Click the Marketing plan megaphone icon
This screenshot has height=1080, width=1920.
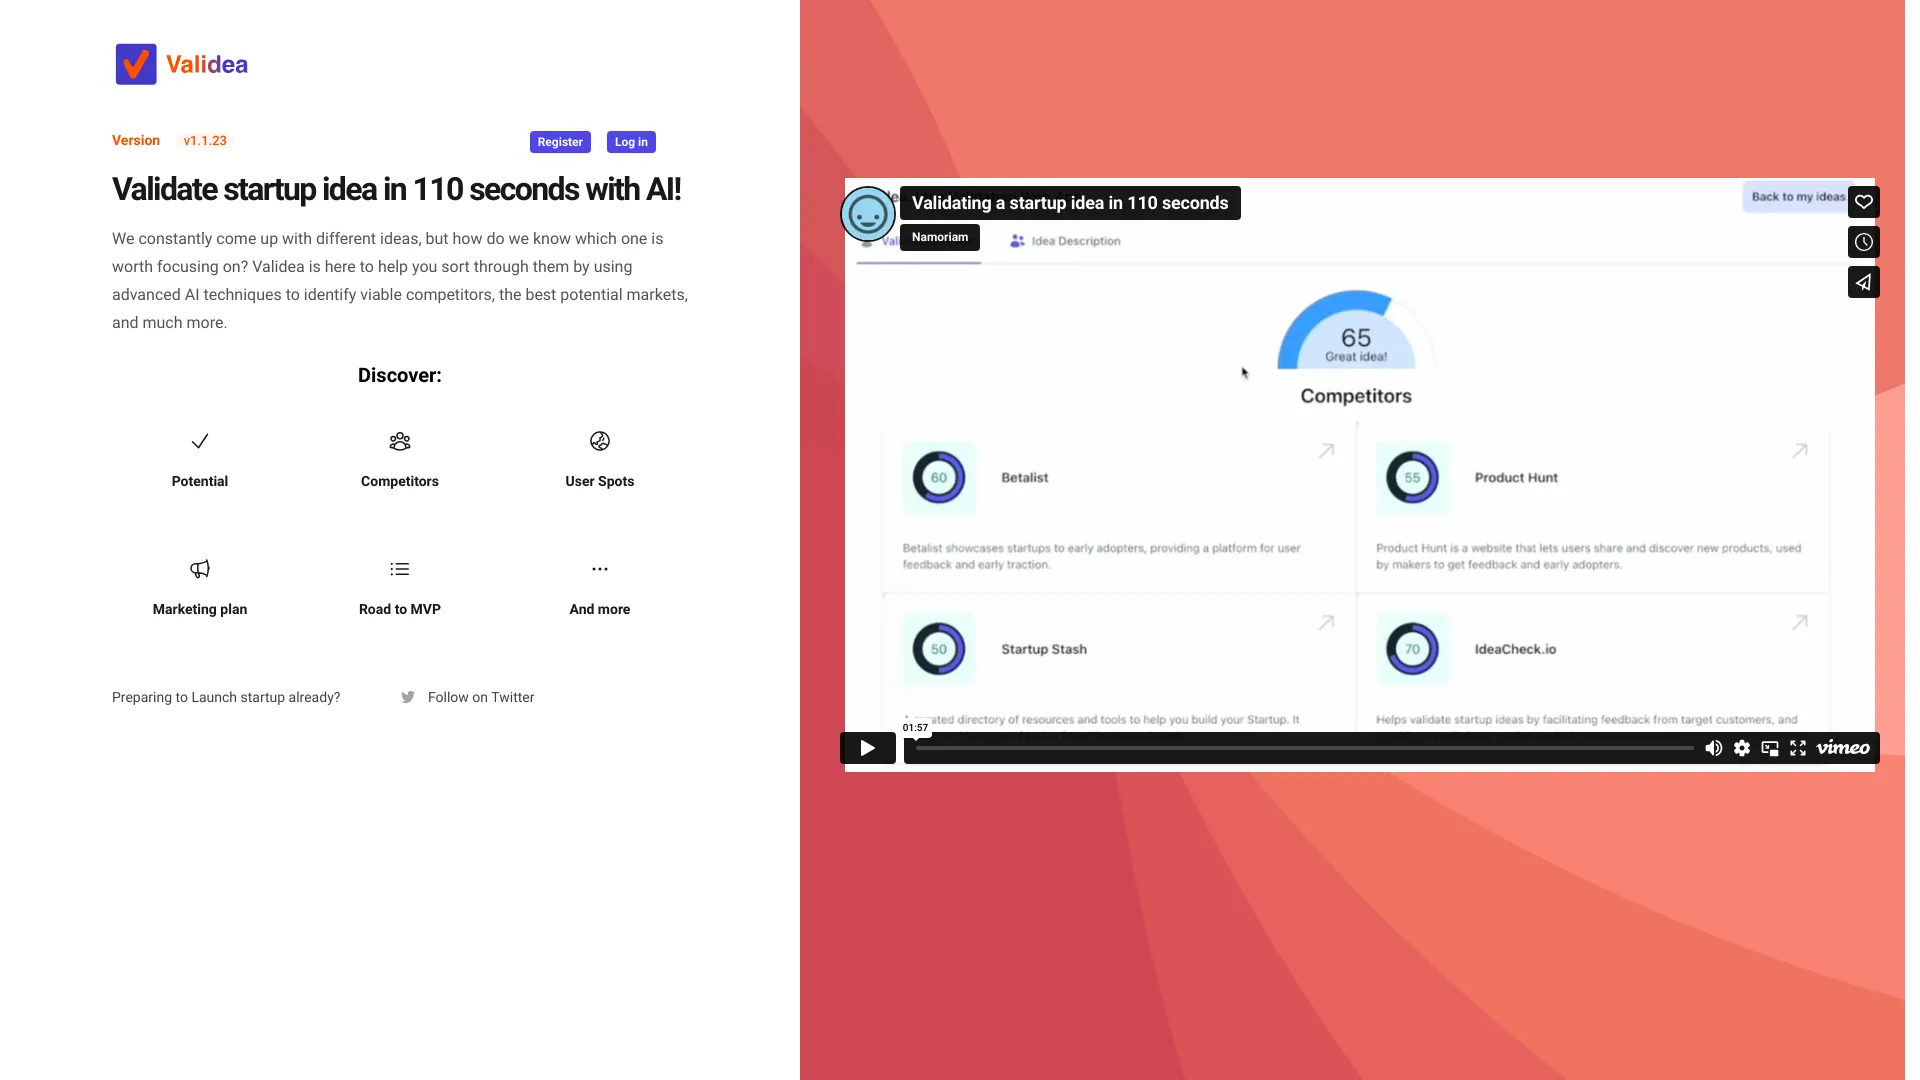click(x=199, y=568)
